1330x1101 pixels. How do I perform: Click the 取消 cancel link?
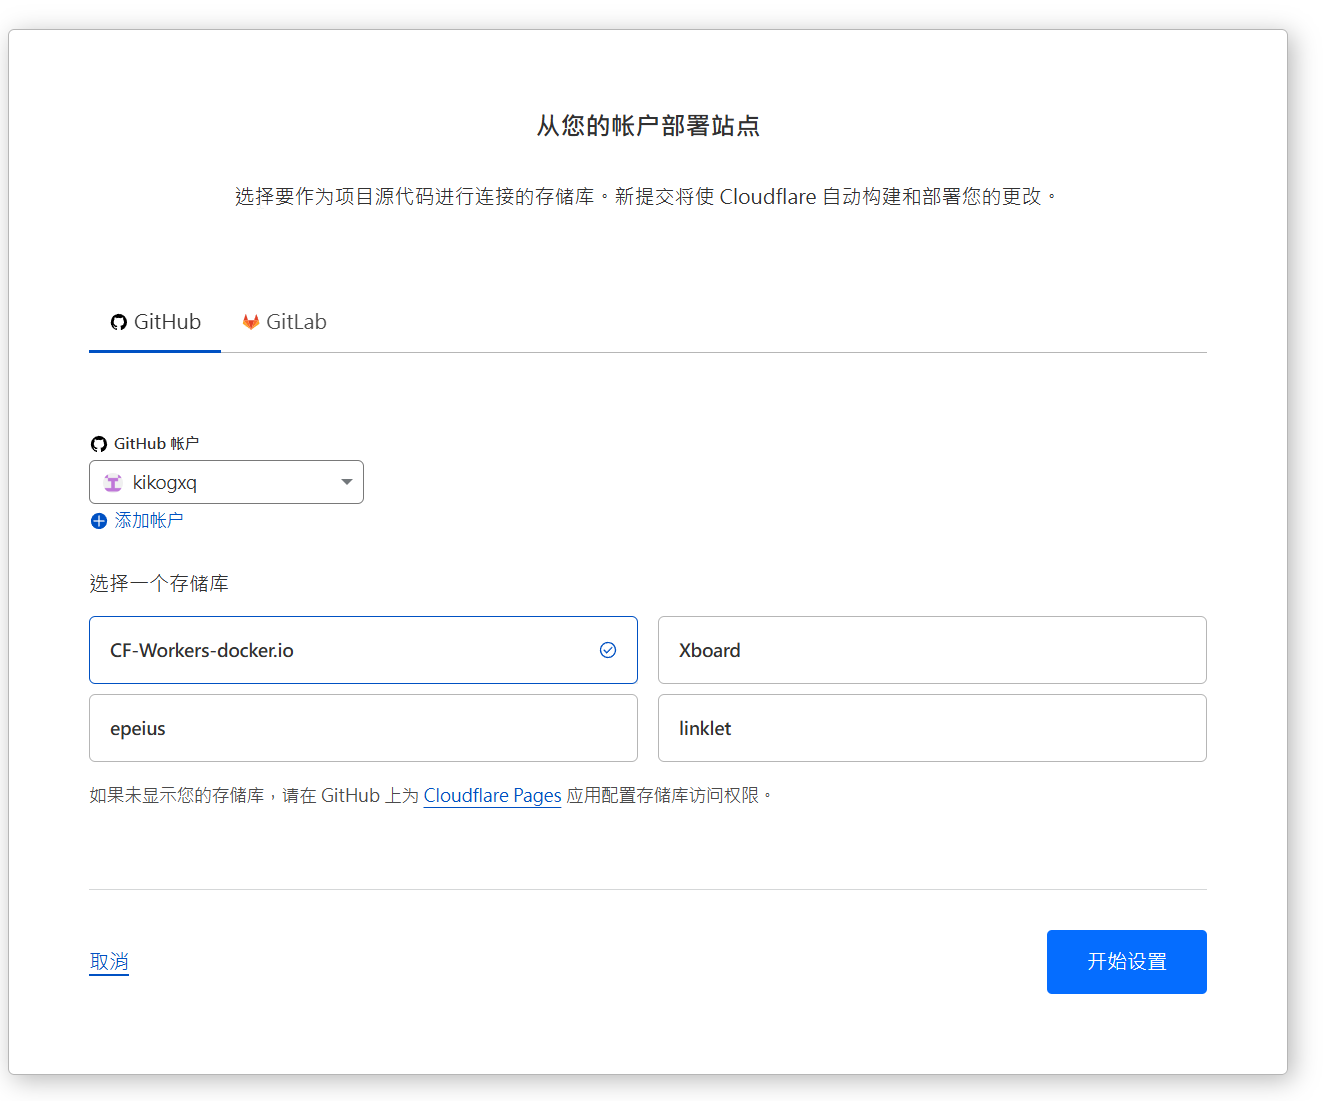coord(109,961)
